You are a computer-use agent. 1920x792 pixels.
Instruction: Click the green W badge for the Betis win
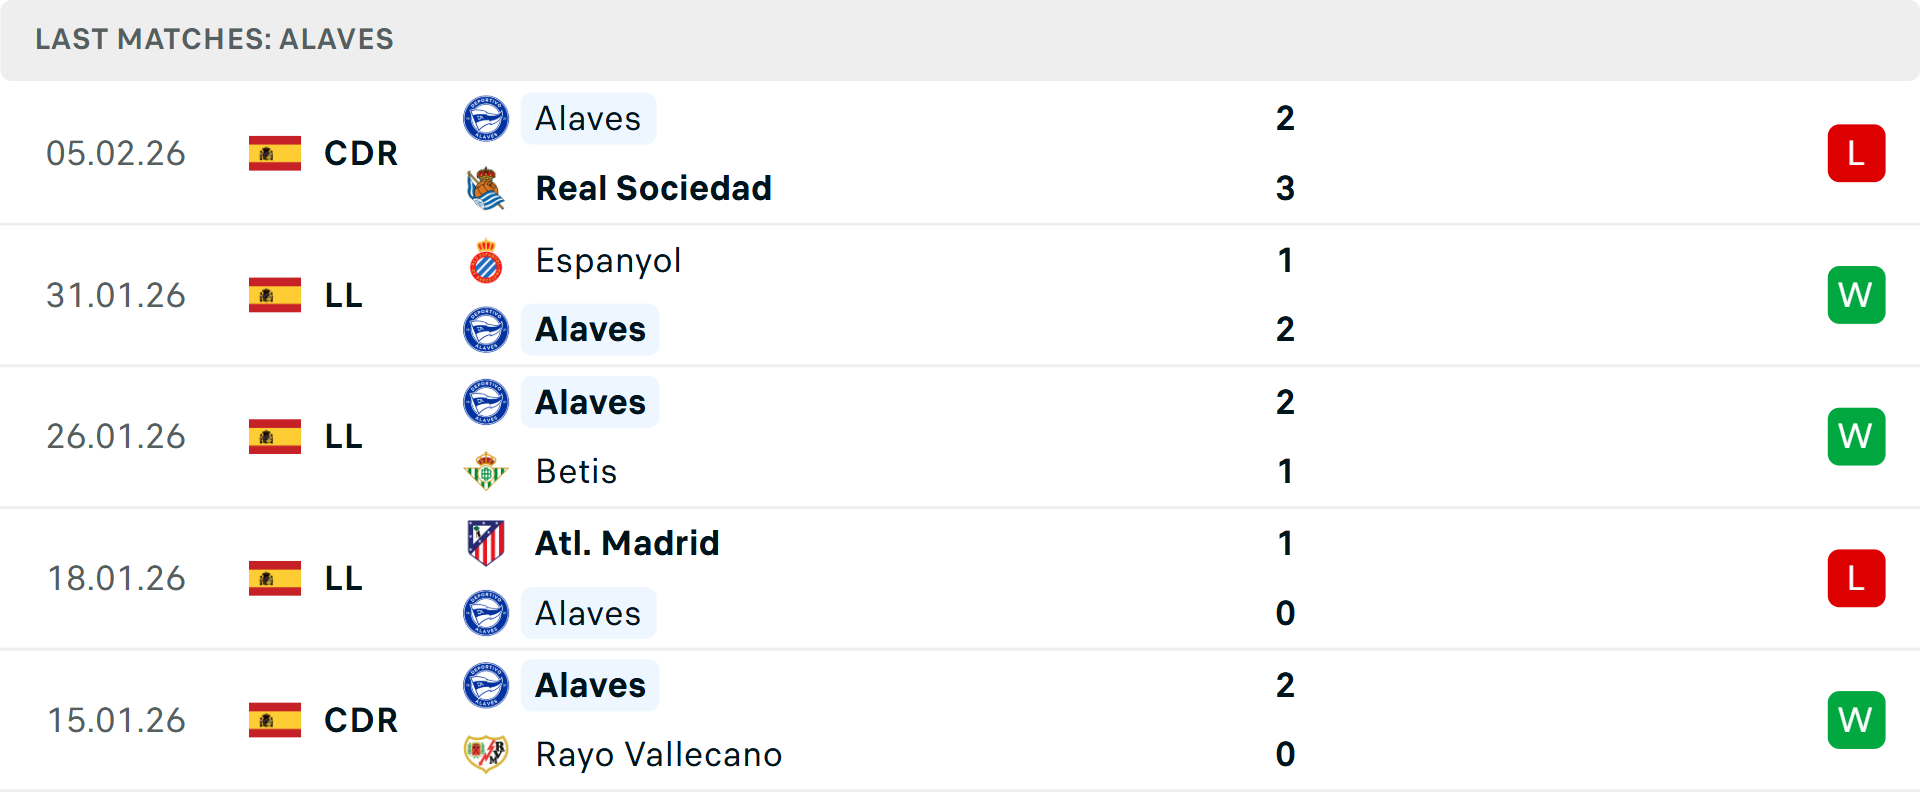1856,436
